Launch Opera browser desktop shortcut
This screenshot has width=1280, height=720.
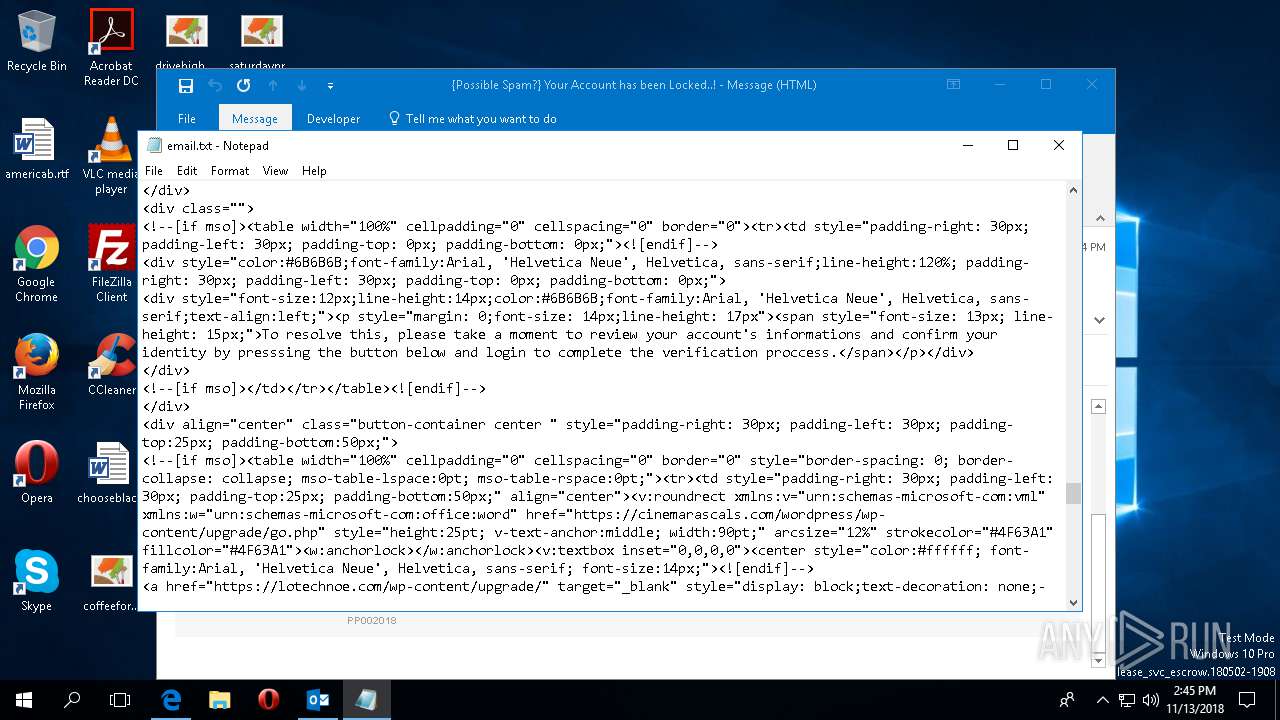(x=36, y=472)
